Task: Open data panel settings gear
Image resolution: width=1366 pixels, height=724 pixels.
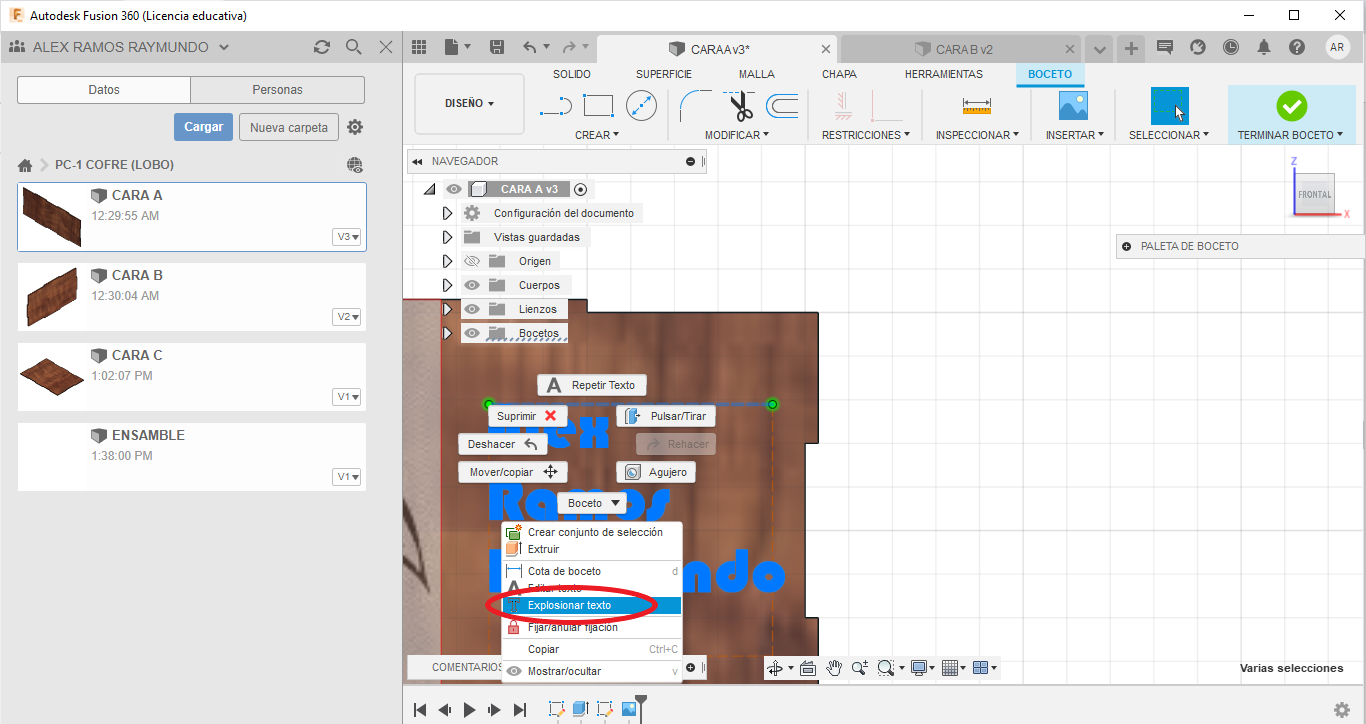Action: [x=355, y=127]
